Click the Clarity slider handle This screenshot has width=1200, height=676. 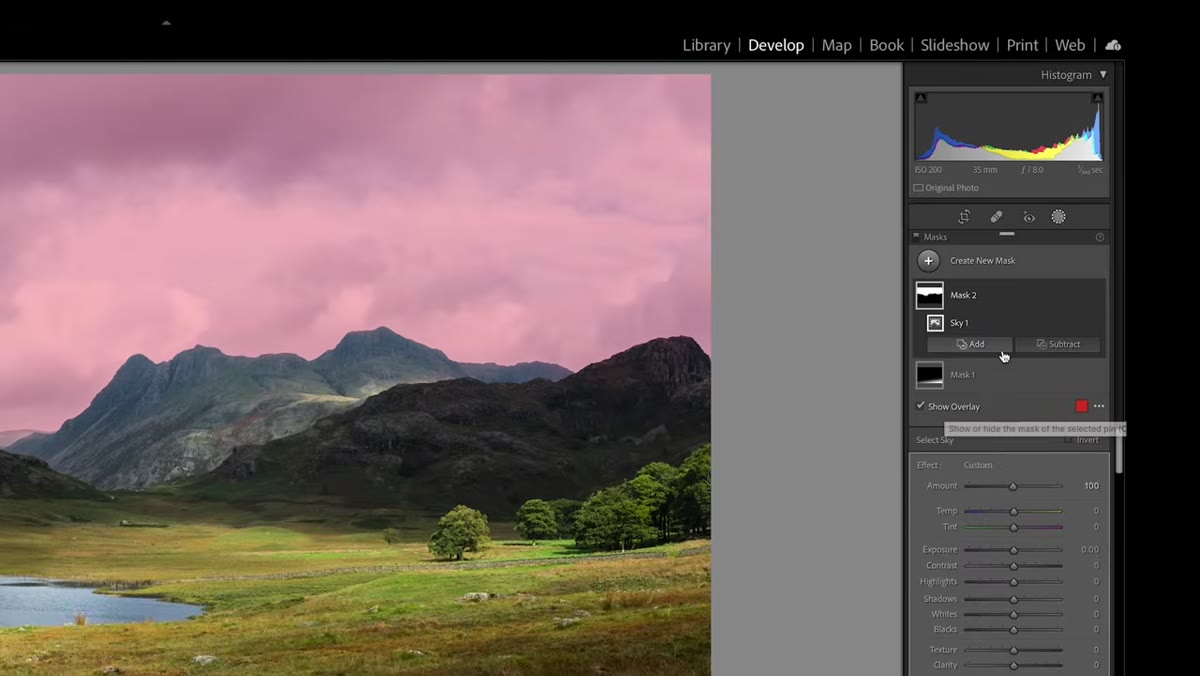click(x=1013, y=665)
